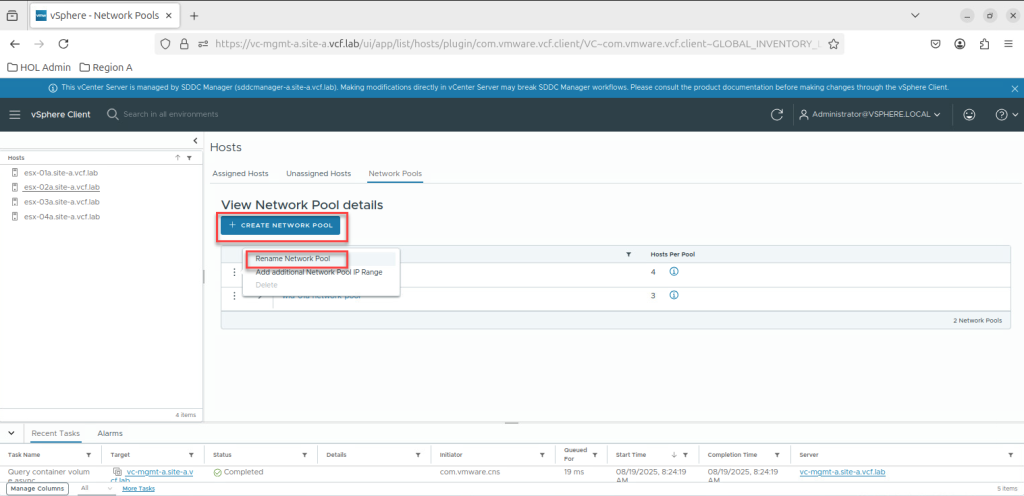Filter the Task Name column
Image resolution: width=1024 pixels, height=496 pixels.
[89, 454]
